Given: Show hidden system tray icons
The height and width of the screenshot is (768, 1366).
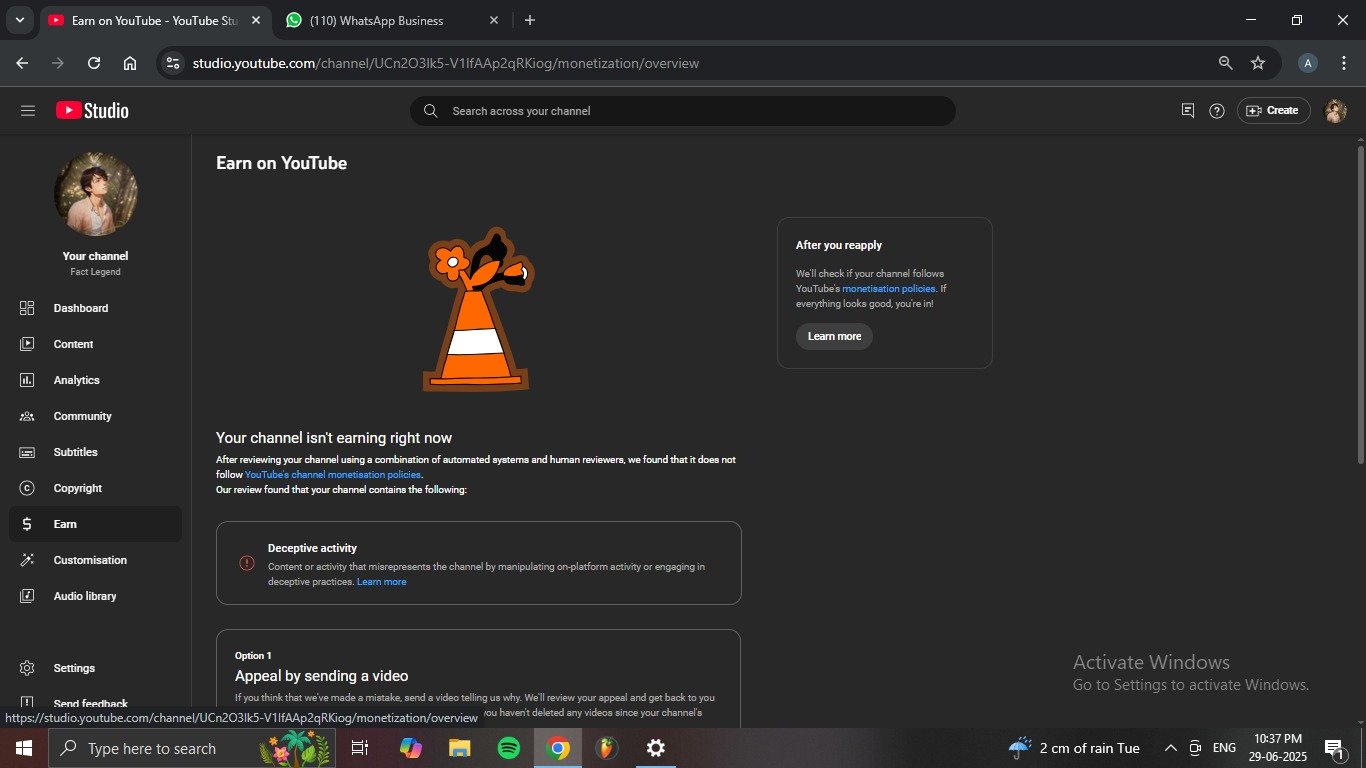Looking at the screenshot, I should pyautogui.click(x=1170, y=748).
